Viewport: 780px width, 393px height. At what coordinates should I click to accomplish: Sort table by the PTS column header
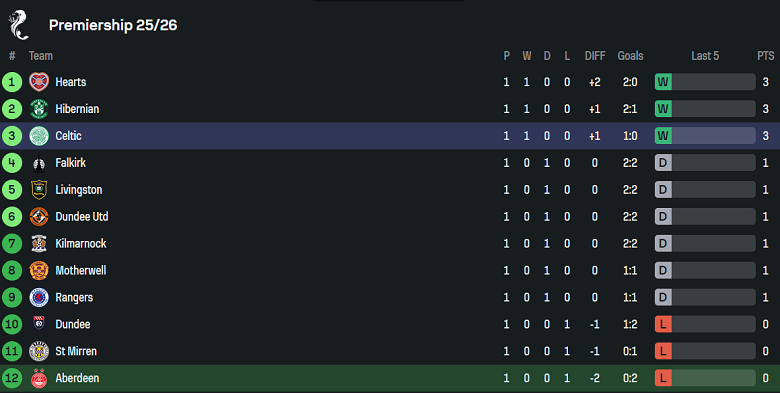tap(766, 56)
